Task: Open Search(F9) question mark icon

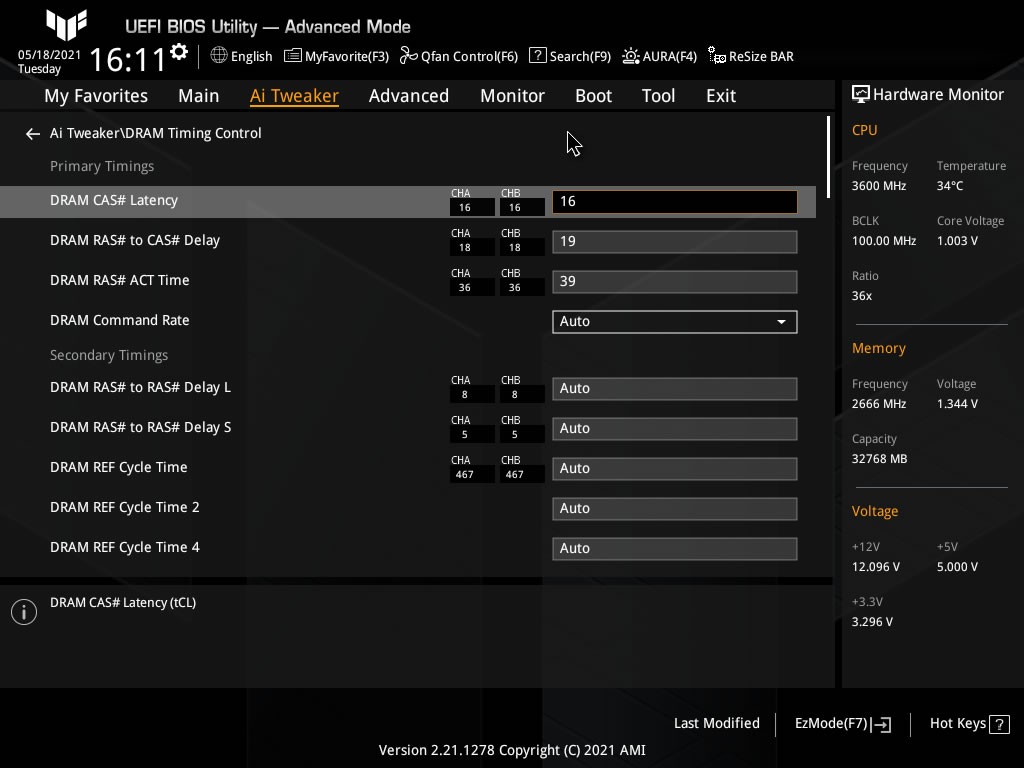Action: [x=538, y=56]
